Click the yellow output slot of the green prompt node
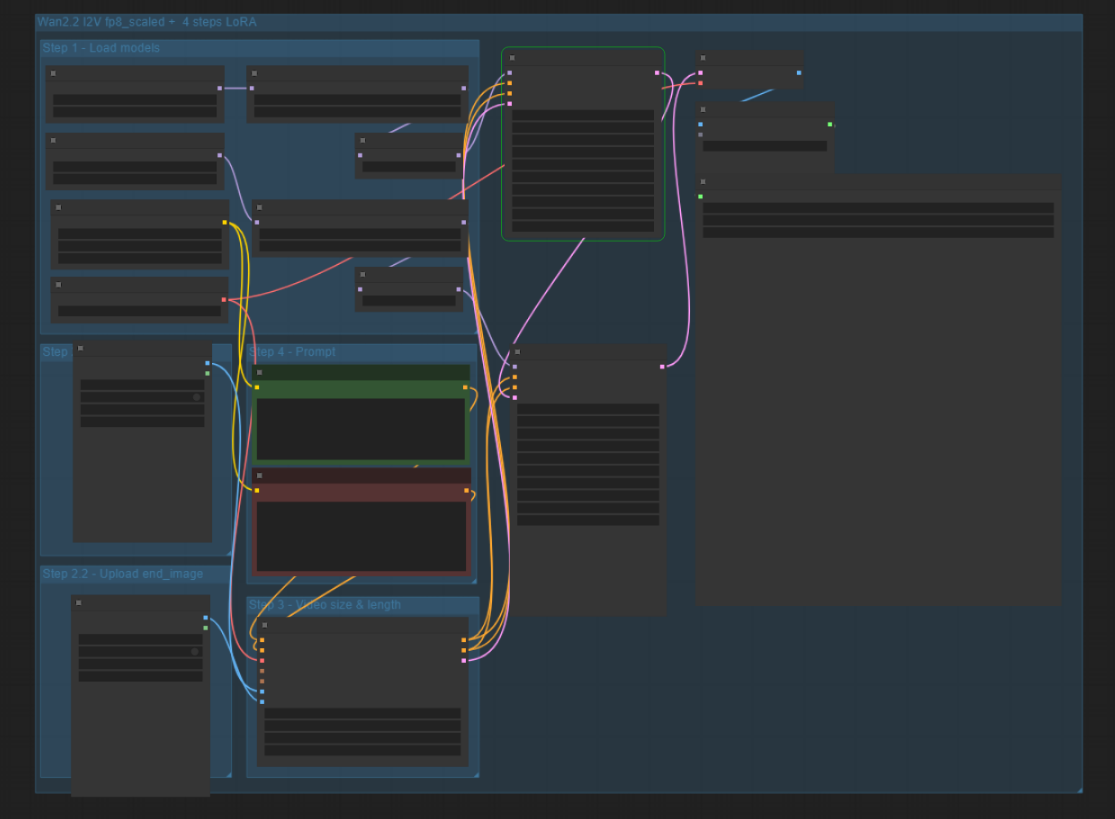 (466, 387)
